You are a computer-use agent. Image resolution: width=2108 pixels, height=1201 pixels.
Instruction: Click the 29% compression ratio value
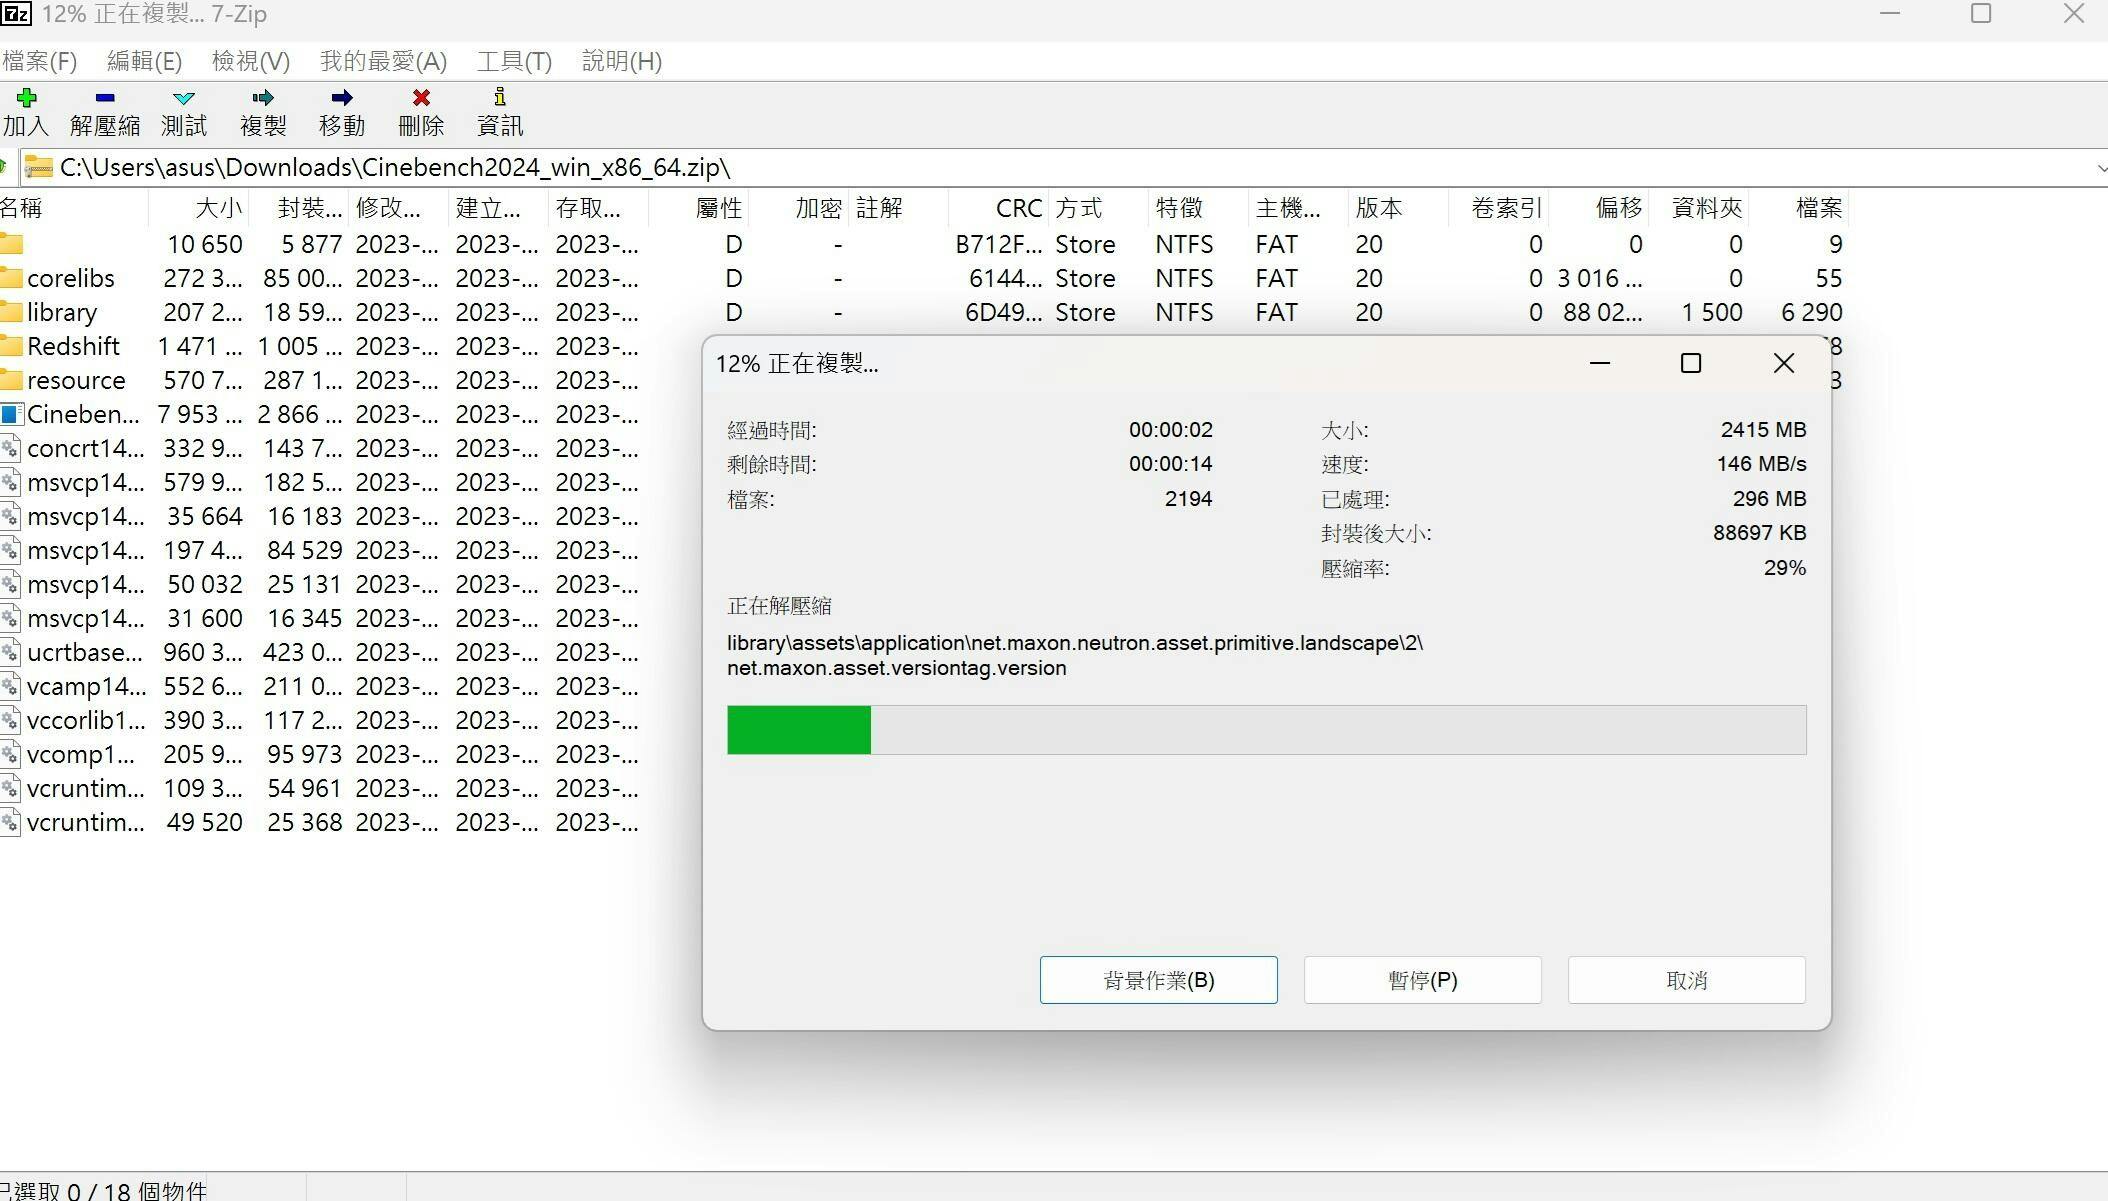(x=1785, y=568)
